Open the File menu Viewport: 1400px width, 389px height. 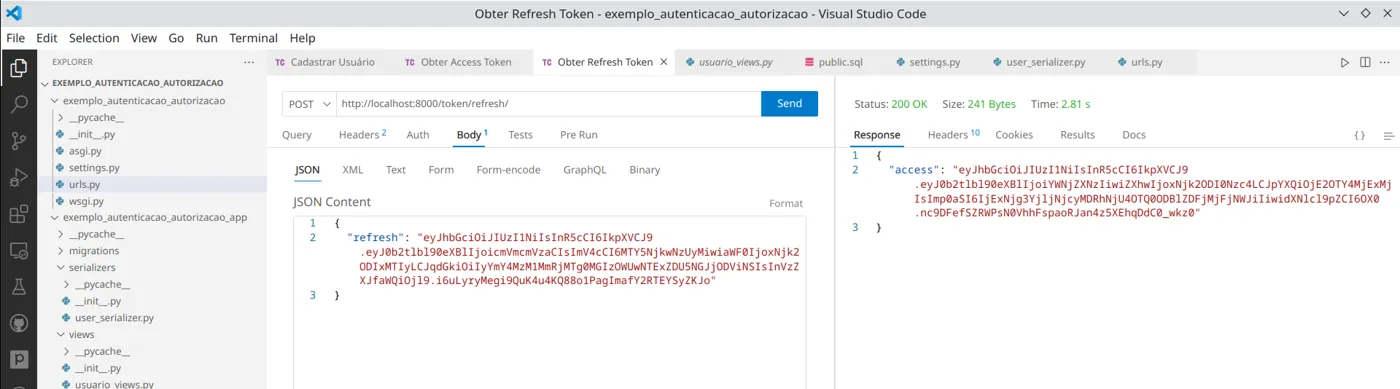16,38
